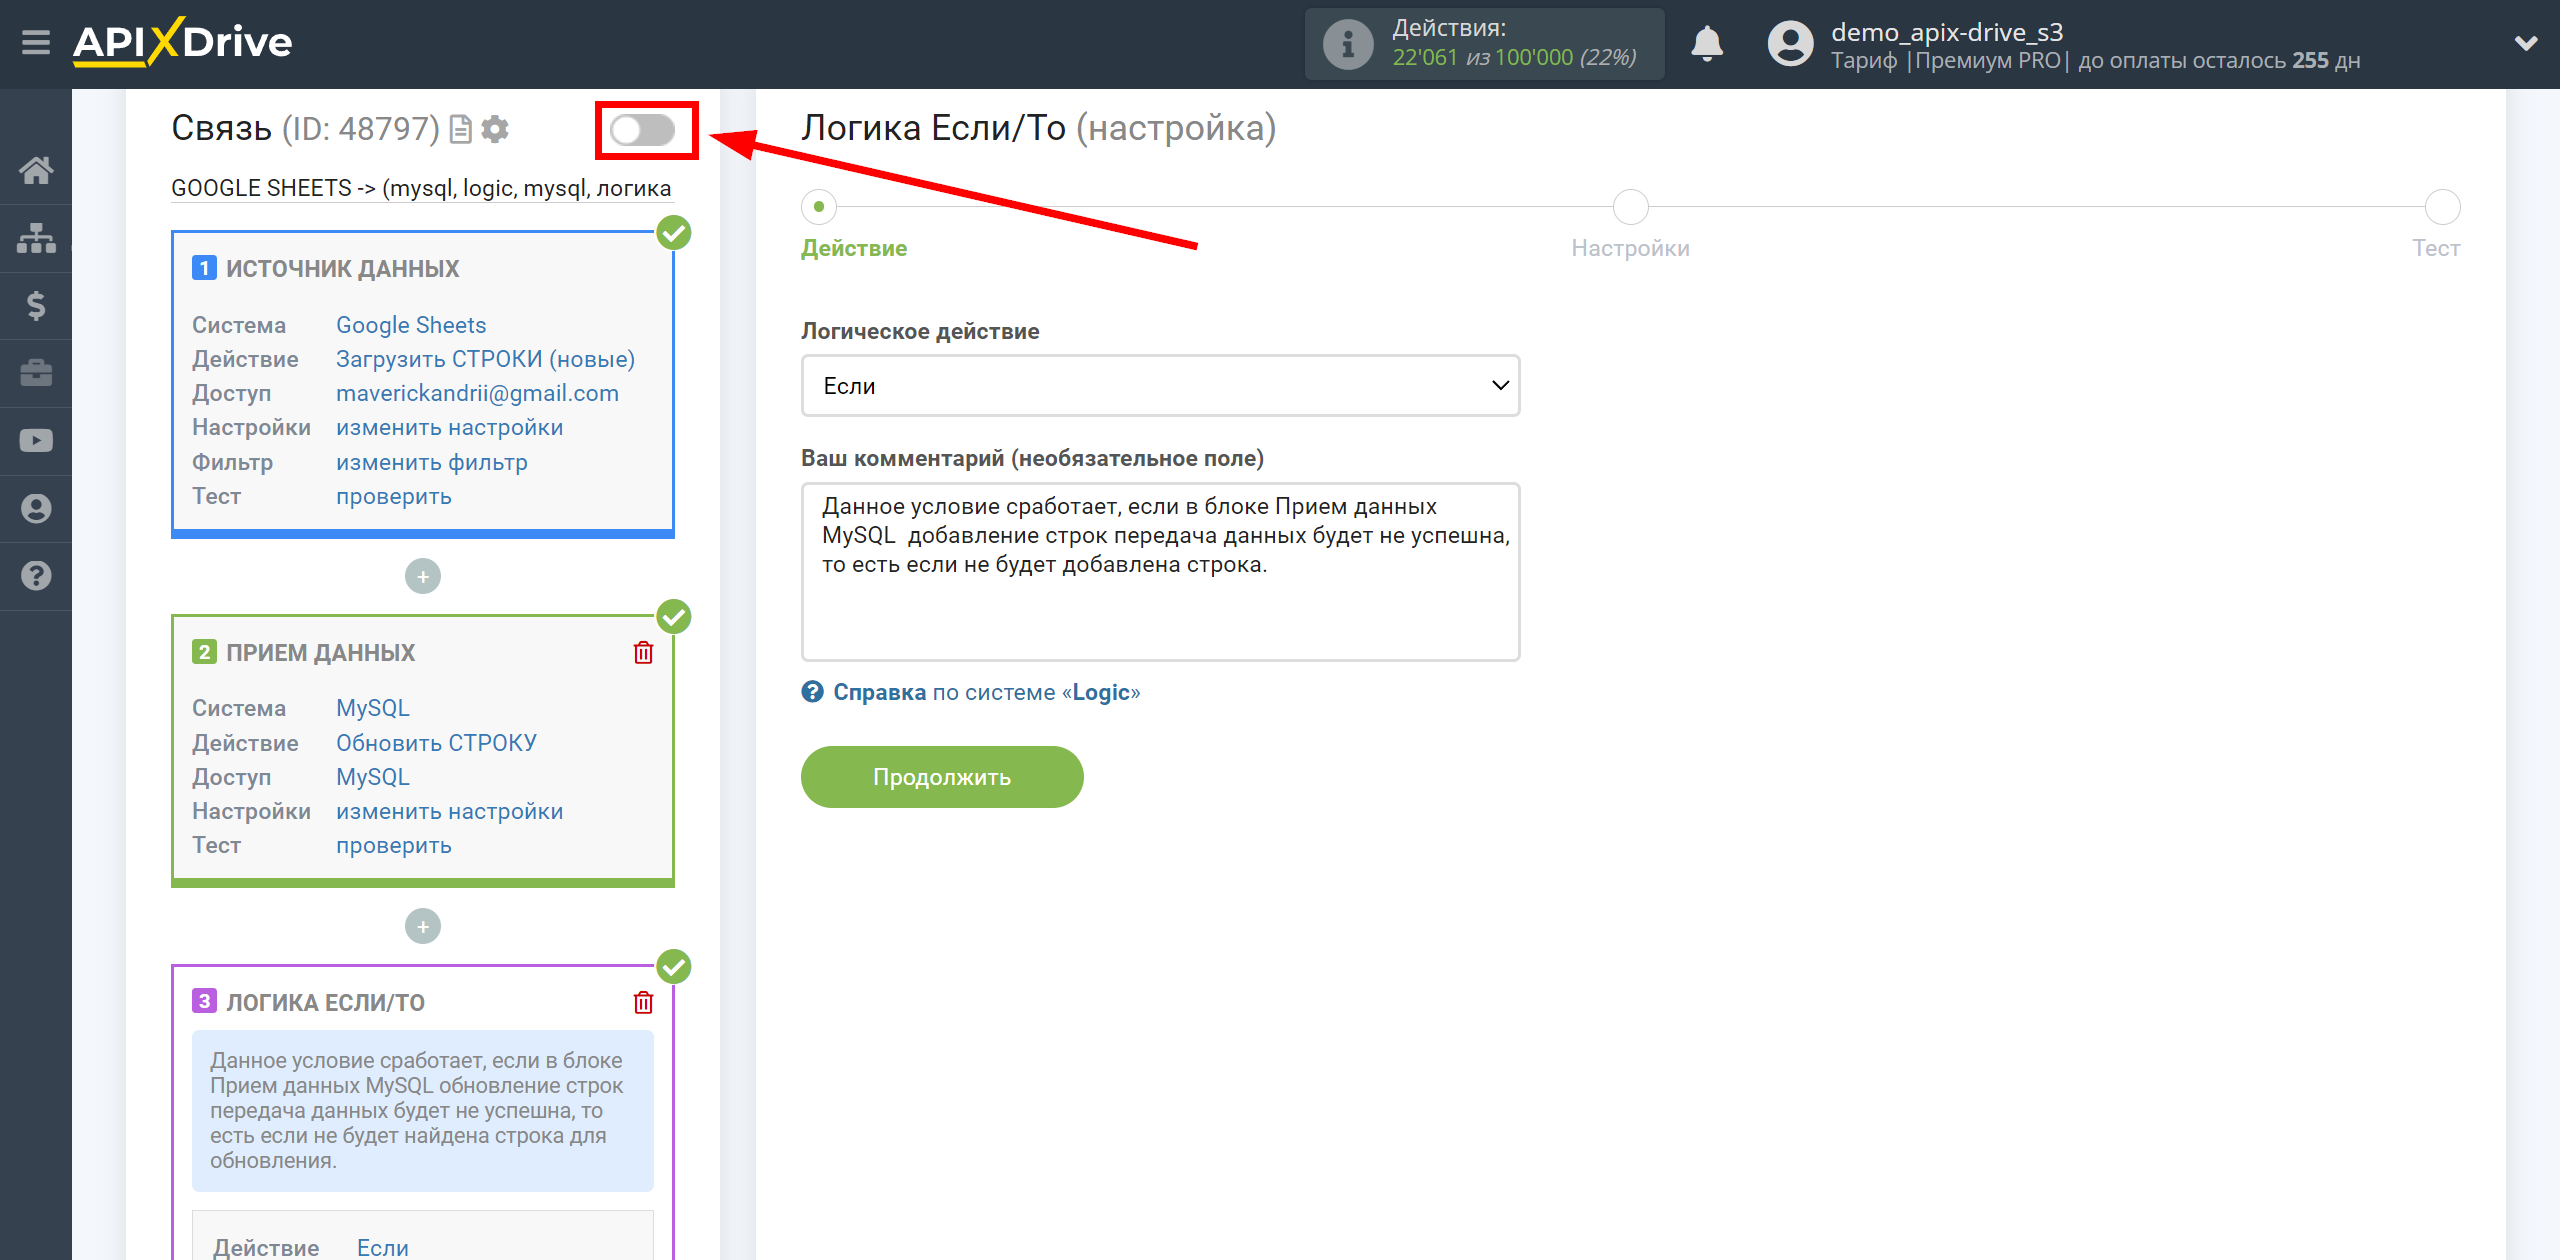This screenshot has width=2560, height=1260.
Task: Select the Действие step
Action: 819,207
